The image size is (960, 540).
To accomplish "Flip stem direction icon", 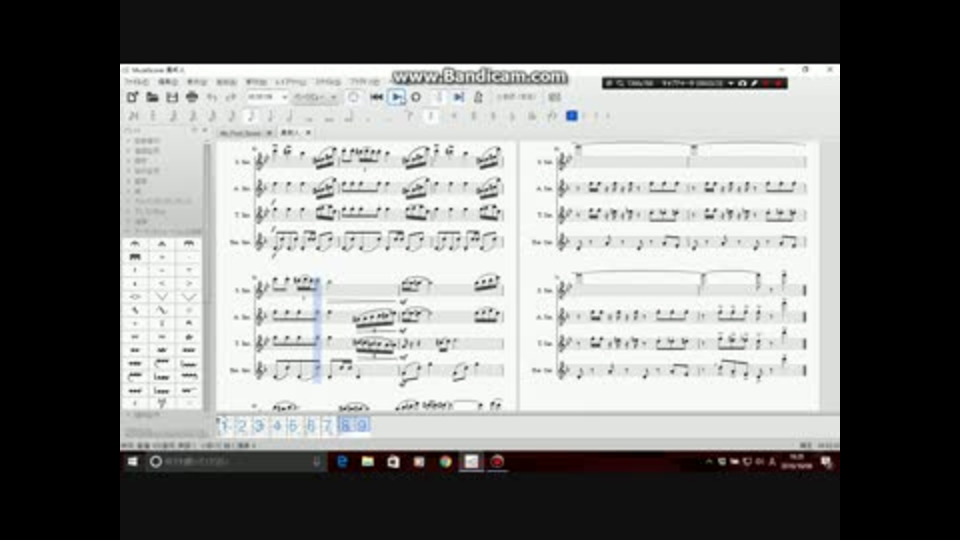I will tap(552, 115).
